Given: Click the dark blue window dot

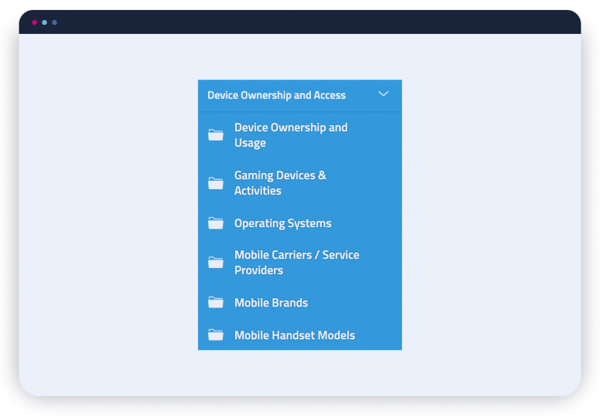Looking at the screenshot, I should [54, 23].
